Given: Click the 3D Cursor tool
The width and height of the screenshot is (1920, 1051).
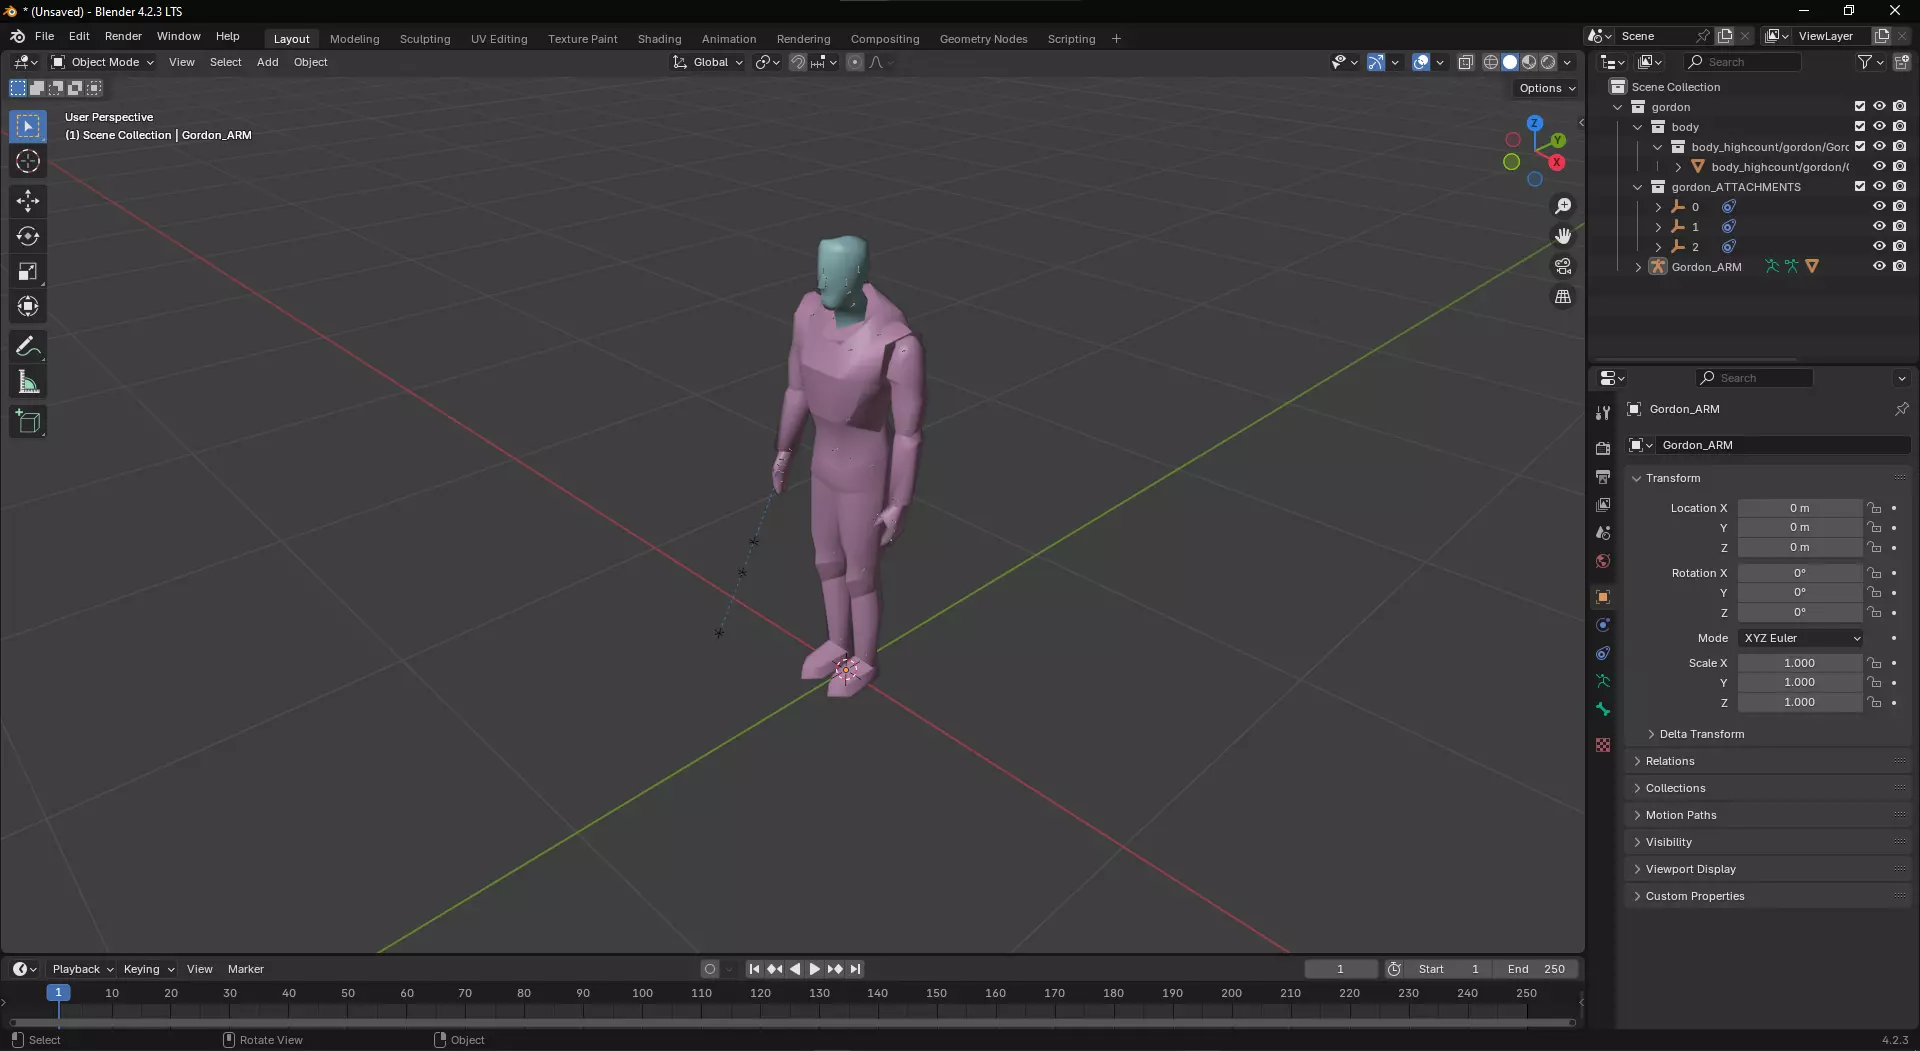Looking at the screenshot, I should click(x=28, y=162).
